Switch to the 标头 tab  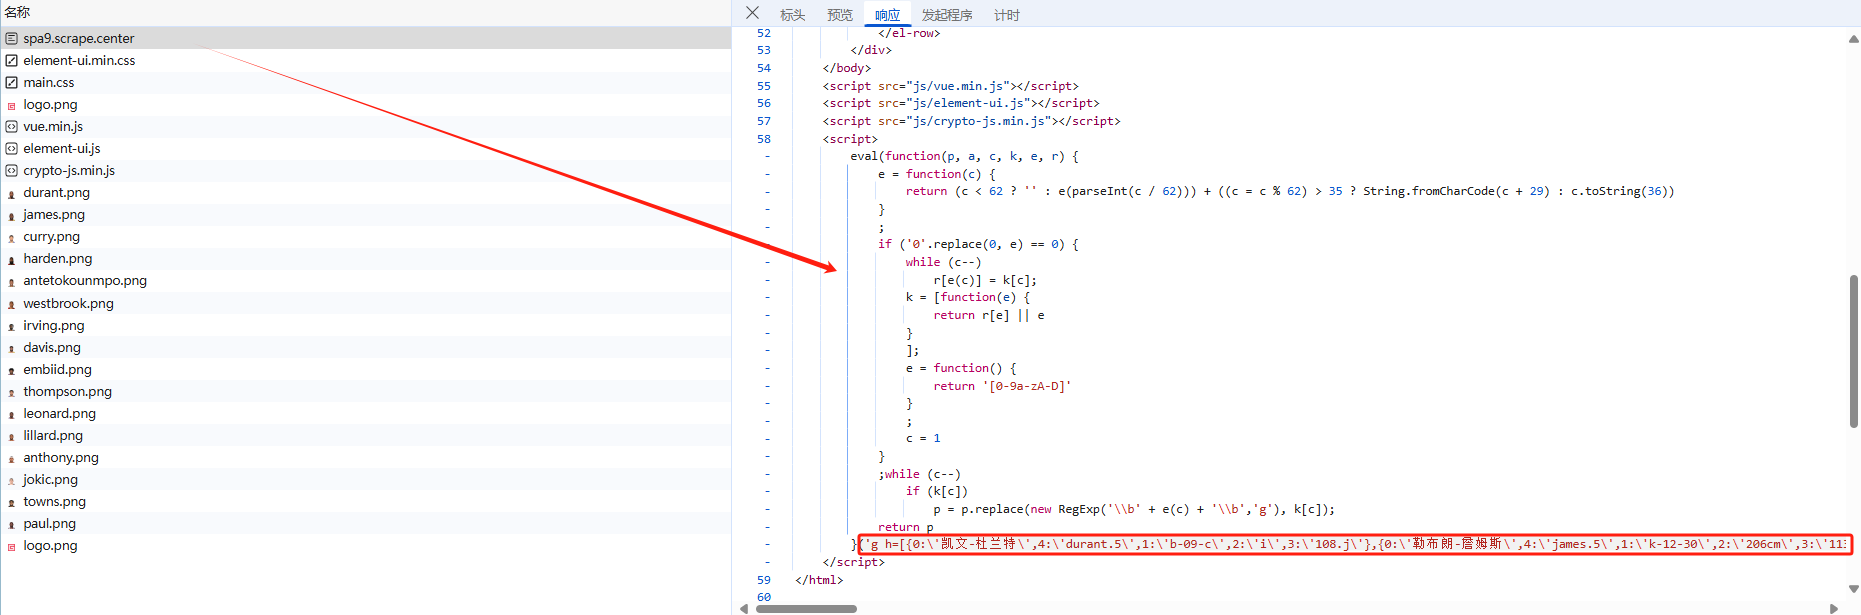[x=793, y=15]
